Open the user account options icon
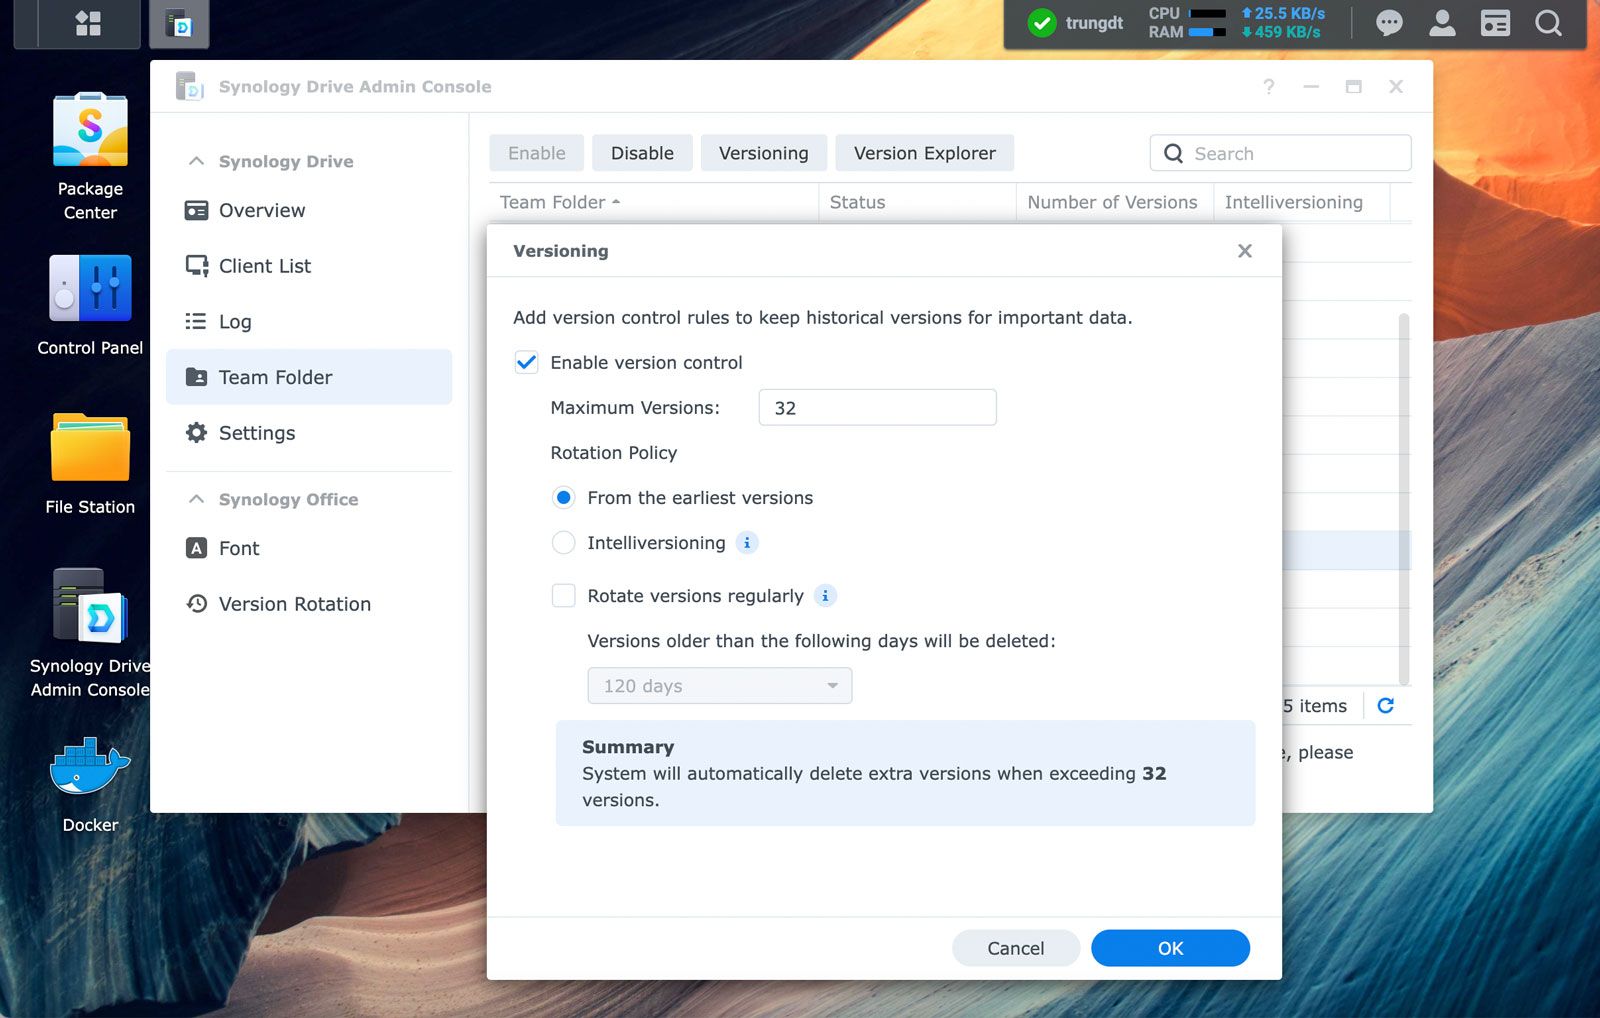Viewport: 1600px width, 1018px height. point(1442,23)
